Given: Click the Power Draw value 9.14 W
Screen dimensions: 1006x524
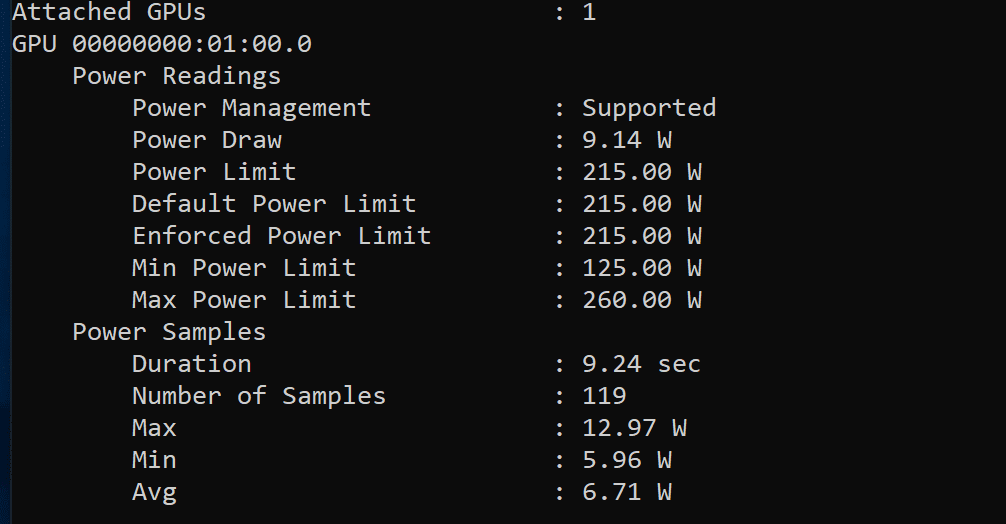Looking at the screenshot, I should (x=627, y=140).
